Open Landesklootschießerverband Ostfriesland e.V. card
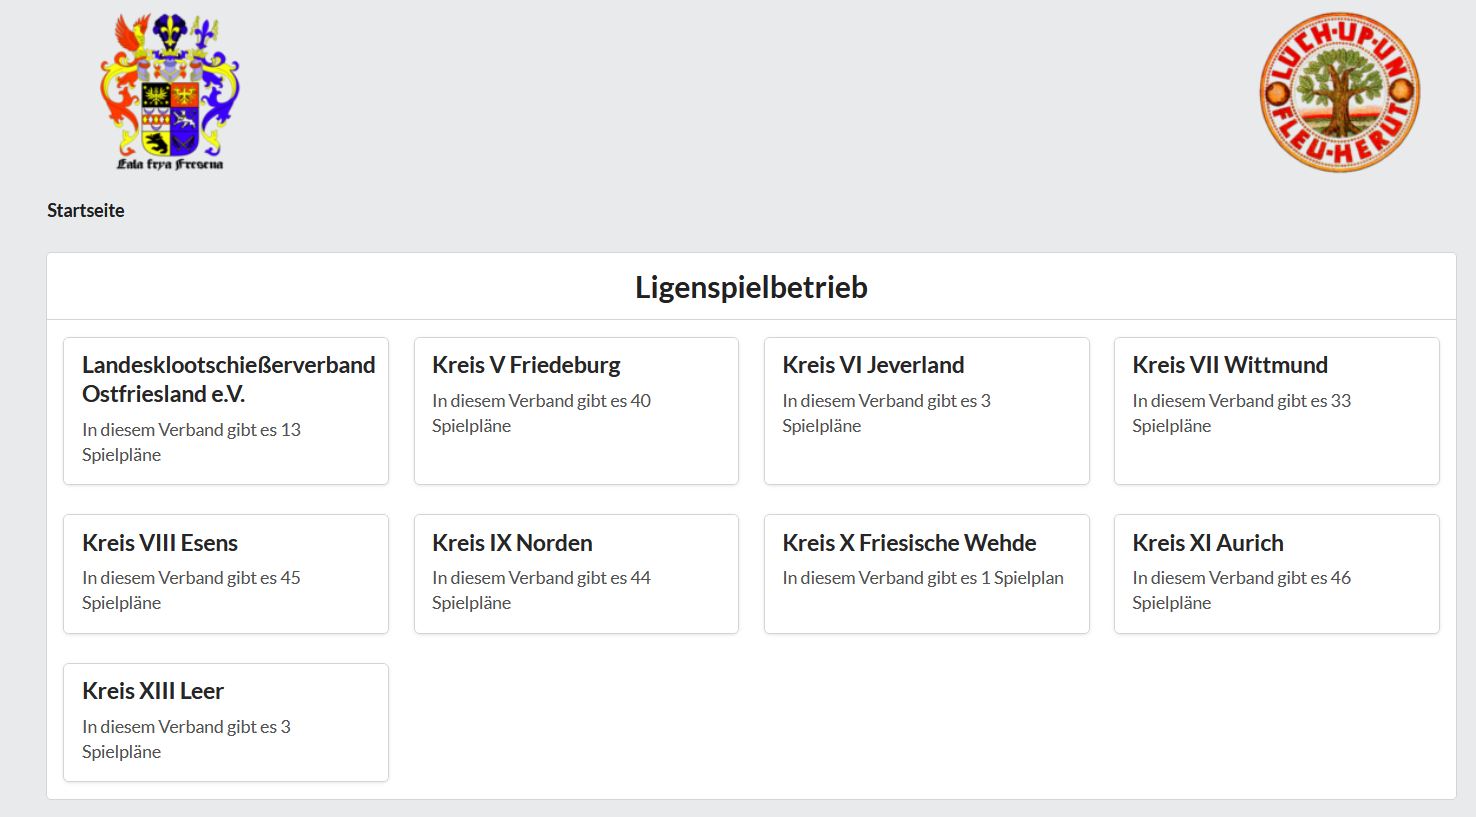This screenshot has width=1476, height=817. 228,379
